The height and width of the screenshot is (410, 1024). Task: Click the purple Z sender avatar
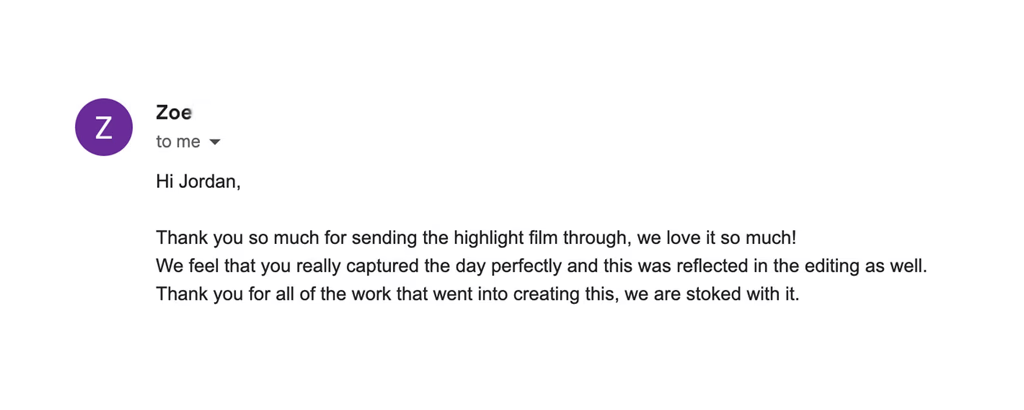(104, 127)
